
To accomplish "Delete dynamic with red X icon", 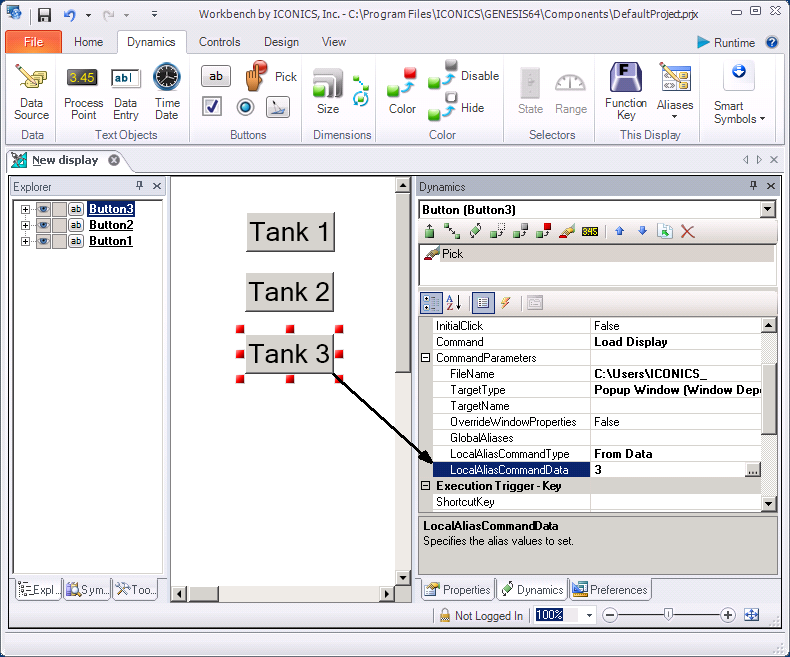I will click(x=688, y=231).
